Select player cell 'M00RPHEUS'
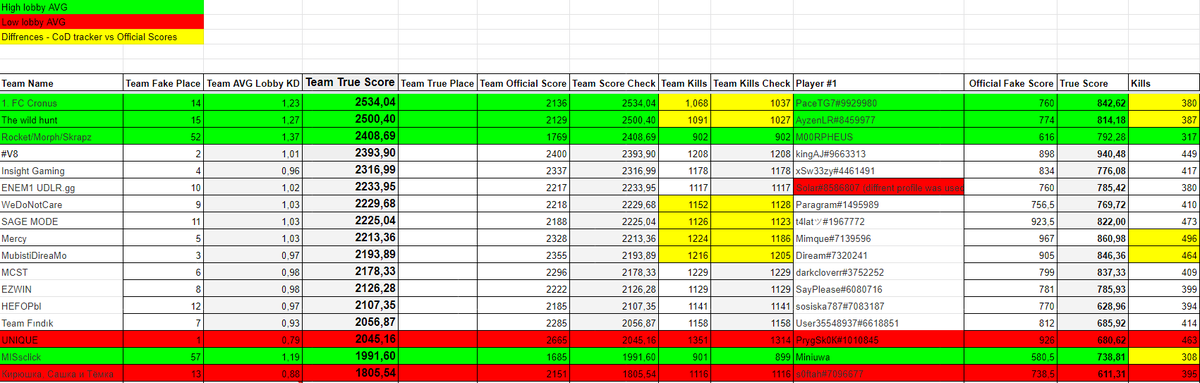This screenshot has height=383, width=1200. pyautogui.click(x=879, y=137)
